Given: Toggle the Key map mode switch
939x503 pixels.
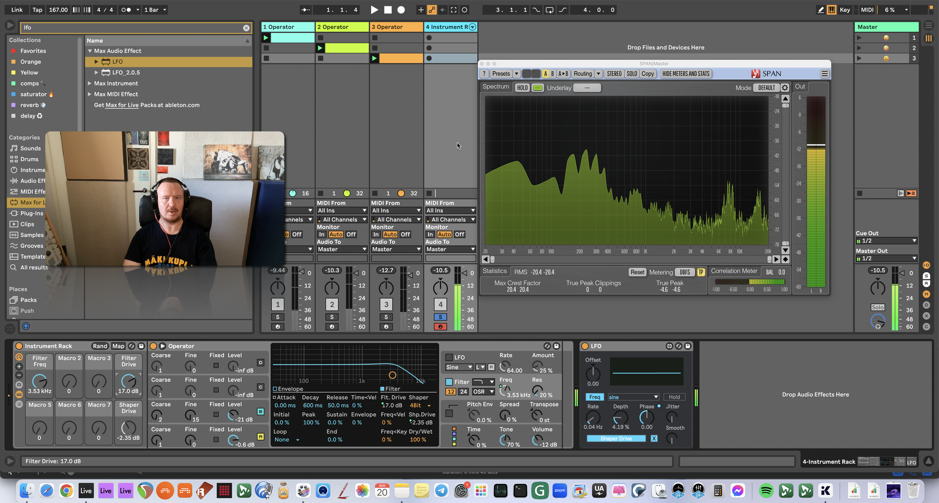Looking at the screenshot, I should coord(844,10).
